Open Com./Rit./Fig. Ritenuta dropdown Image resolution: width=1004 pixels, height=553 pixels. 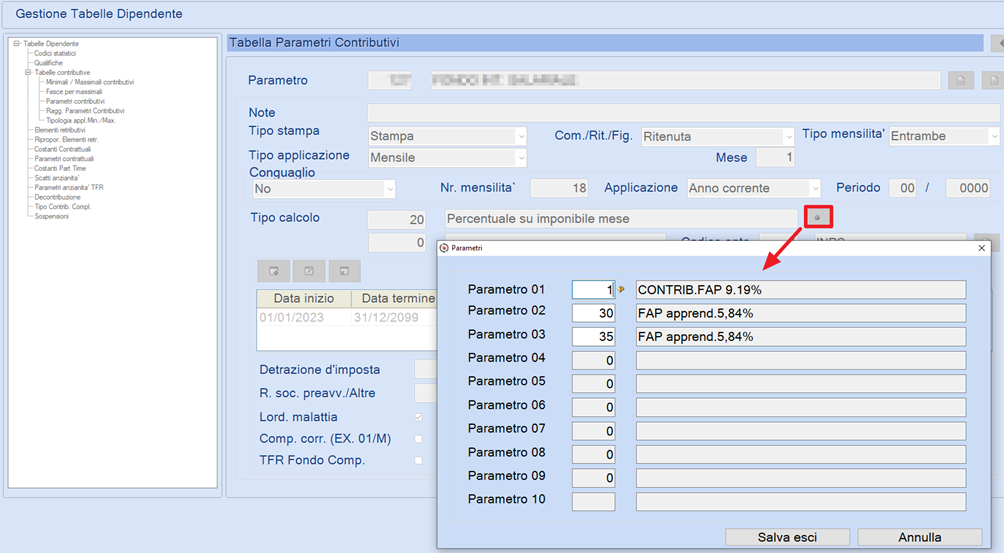789,136
